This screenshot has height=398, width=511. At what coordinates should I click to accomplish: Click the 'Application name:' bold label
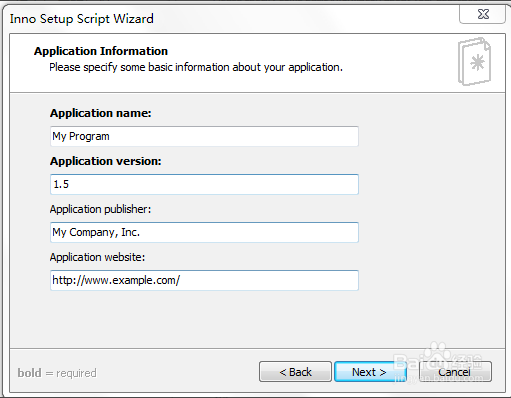101,113
